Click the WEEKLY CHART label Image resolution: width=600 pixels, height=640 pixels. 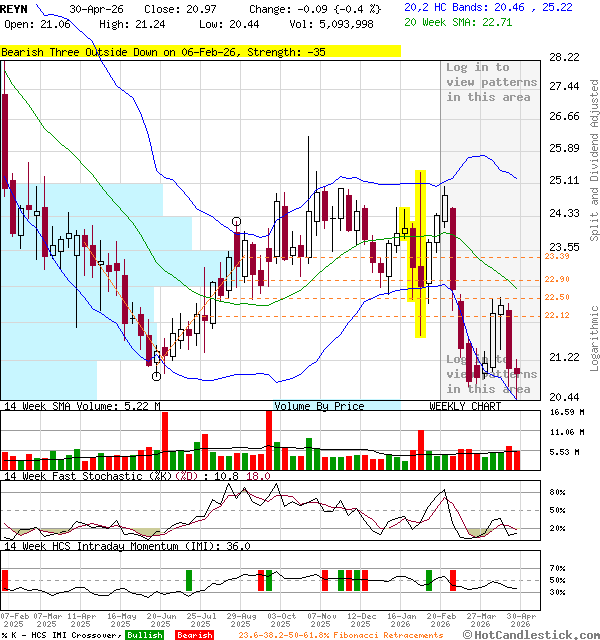click(465, 406)
